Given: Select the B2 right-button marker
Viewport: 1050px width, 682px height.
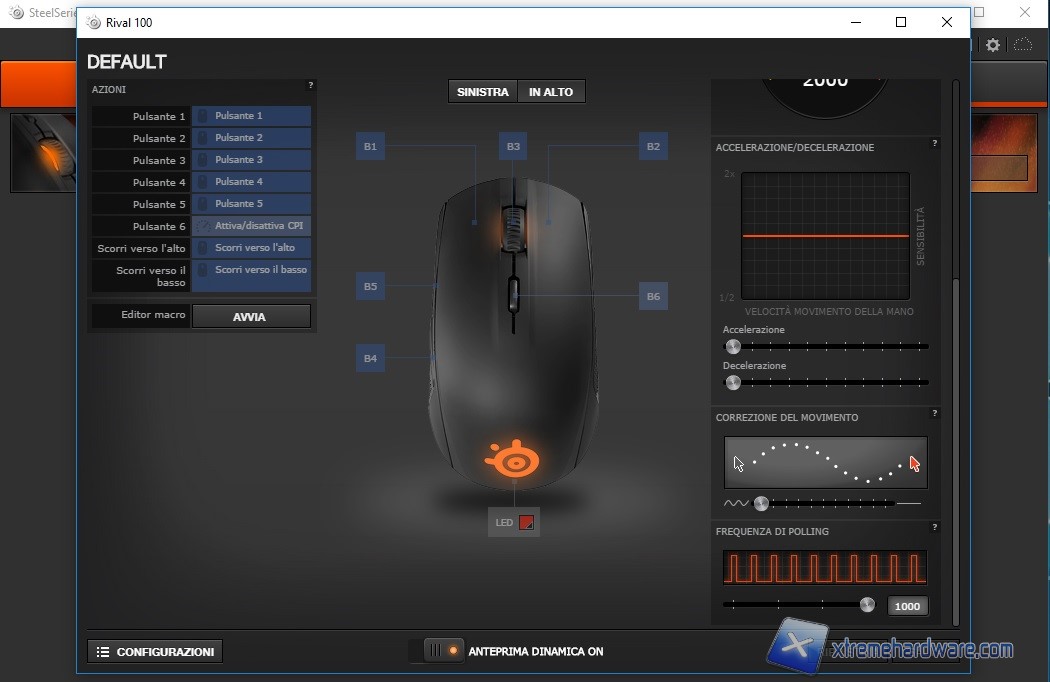Looking at the screenshot, I should (x=653, y=147).
